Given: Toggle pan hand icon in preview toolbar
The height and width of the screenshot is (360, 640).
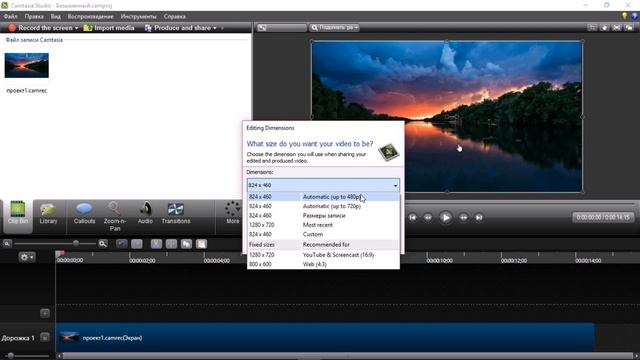Looking at the screenshot, I should coord(604,28).
